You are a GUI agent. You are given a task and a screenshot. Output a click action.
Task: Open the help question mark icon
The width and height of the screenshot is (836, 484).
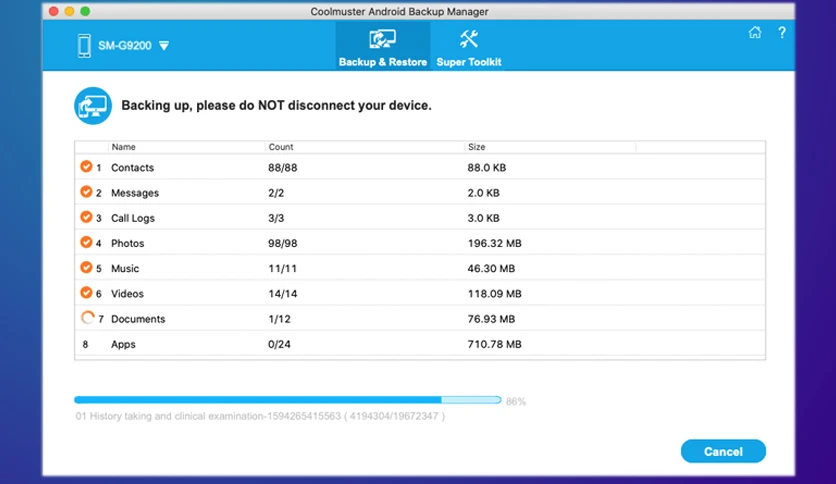[782, 33]
